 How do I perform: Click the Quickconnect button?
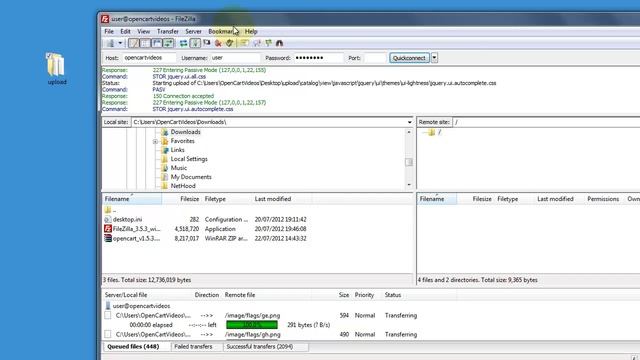(x=409, y=58)
